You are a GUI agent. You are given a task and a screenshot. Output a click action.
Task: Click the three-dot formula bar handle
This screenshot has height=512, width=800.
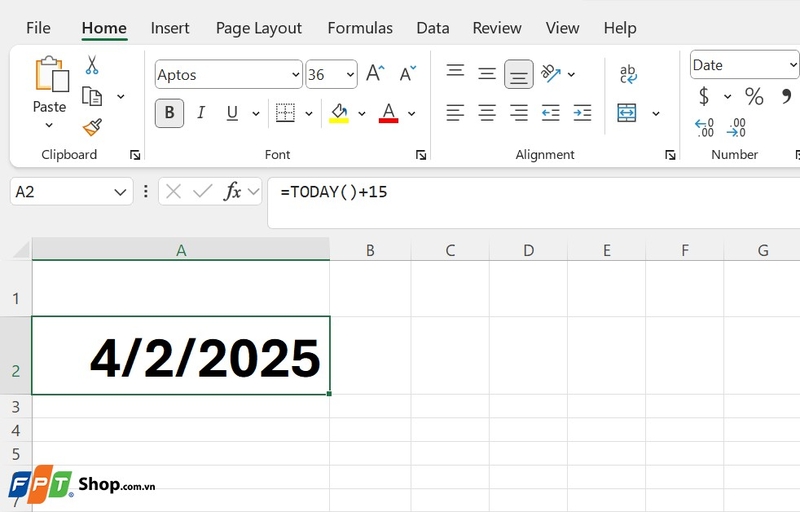pos(146,191)
